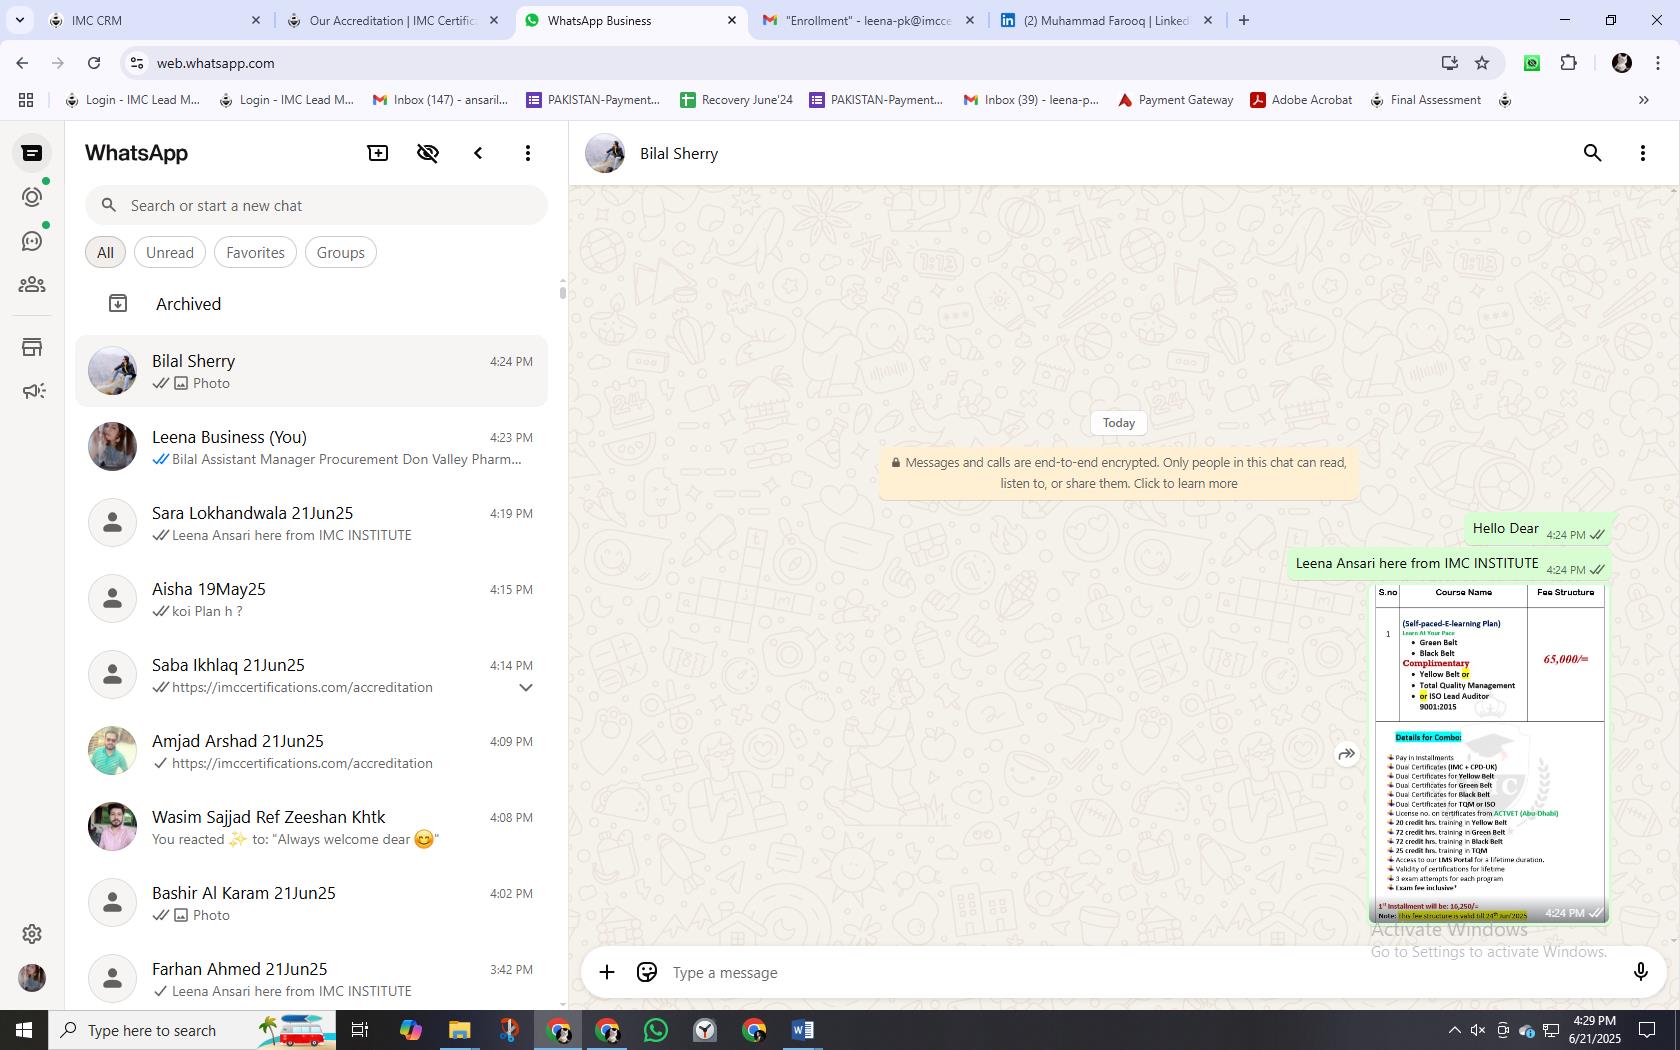1680x1050 pixels.
Task: Open the Aisha 19May25 chat
Action: (311, 599)
